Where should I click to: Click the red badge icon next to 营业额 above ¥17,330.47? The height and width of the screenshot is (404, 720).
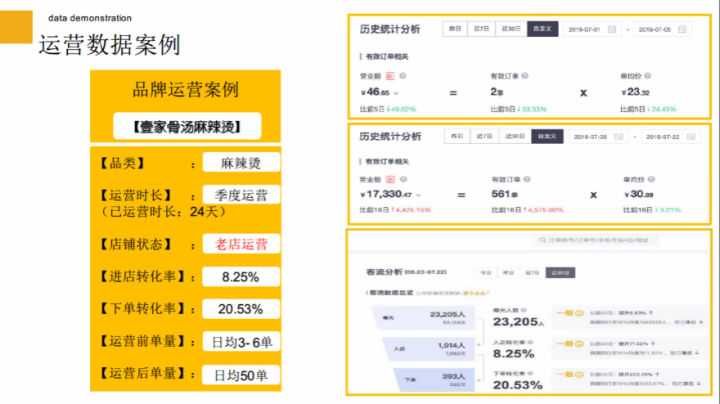(390, 180)
